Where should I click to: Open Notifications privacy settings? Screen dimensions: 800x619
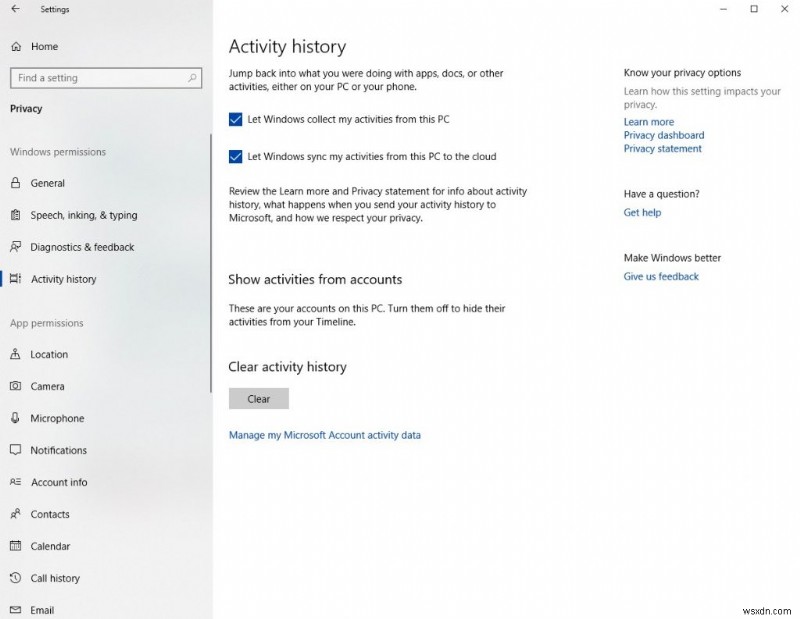[x=56, y=450]
